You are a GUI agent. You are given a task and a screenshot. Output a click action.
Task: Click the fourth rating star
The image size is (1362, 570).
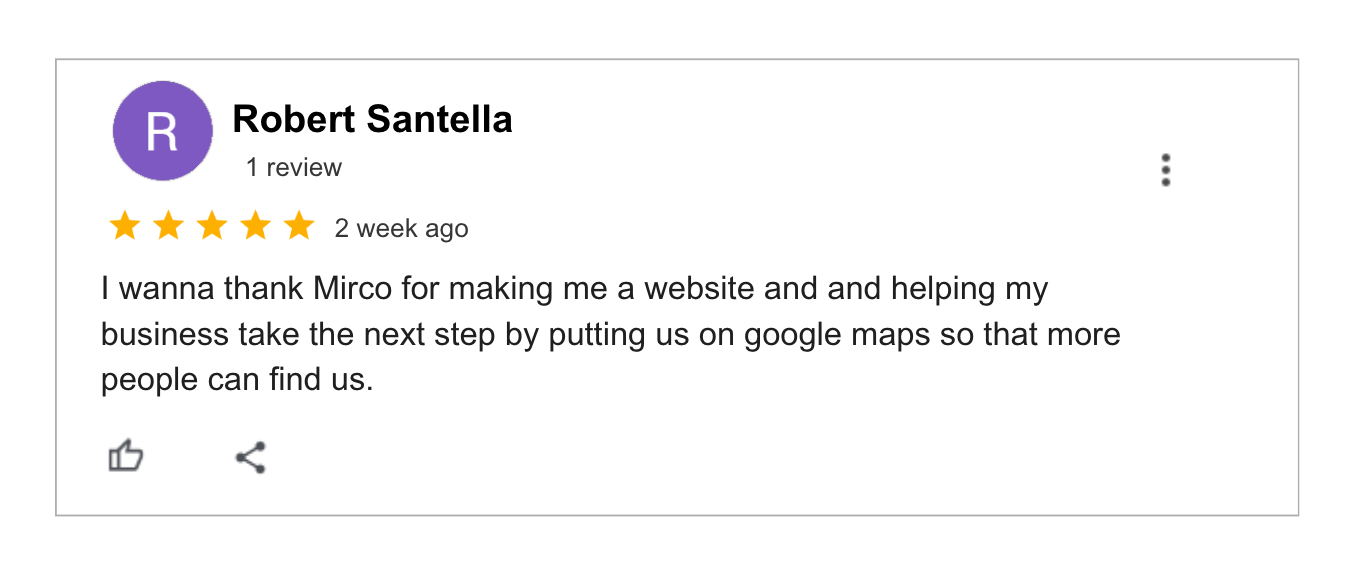(x=256, y=227)
